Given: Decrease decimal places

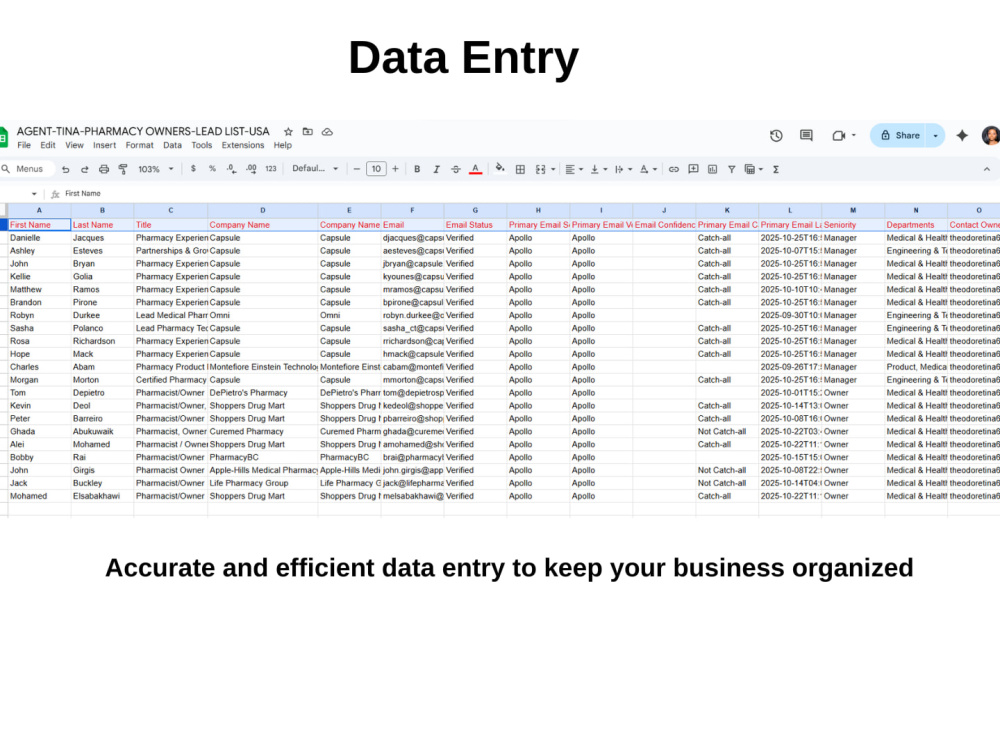Looking at the screenshot, I should [x=232, y=169].
